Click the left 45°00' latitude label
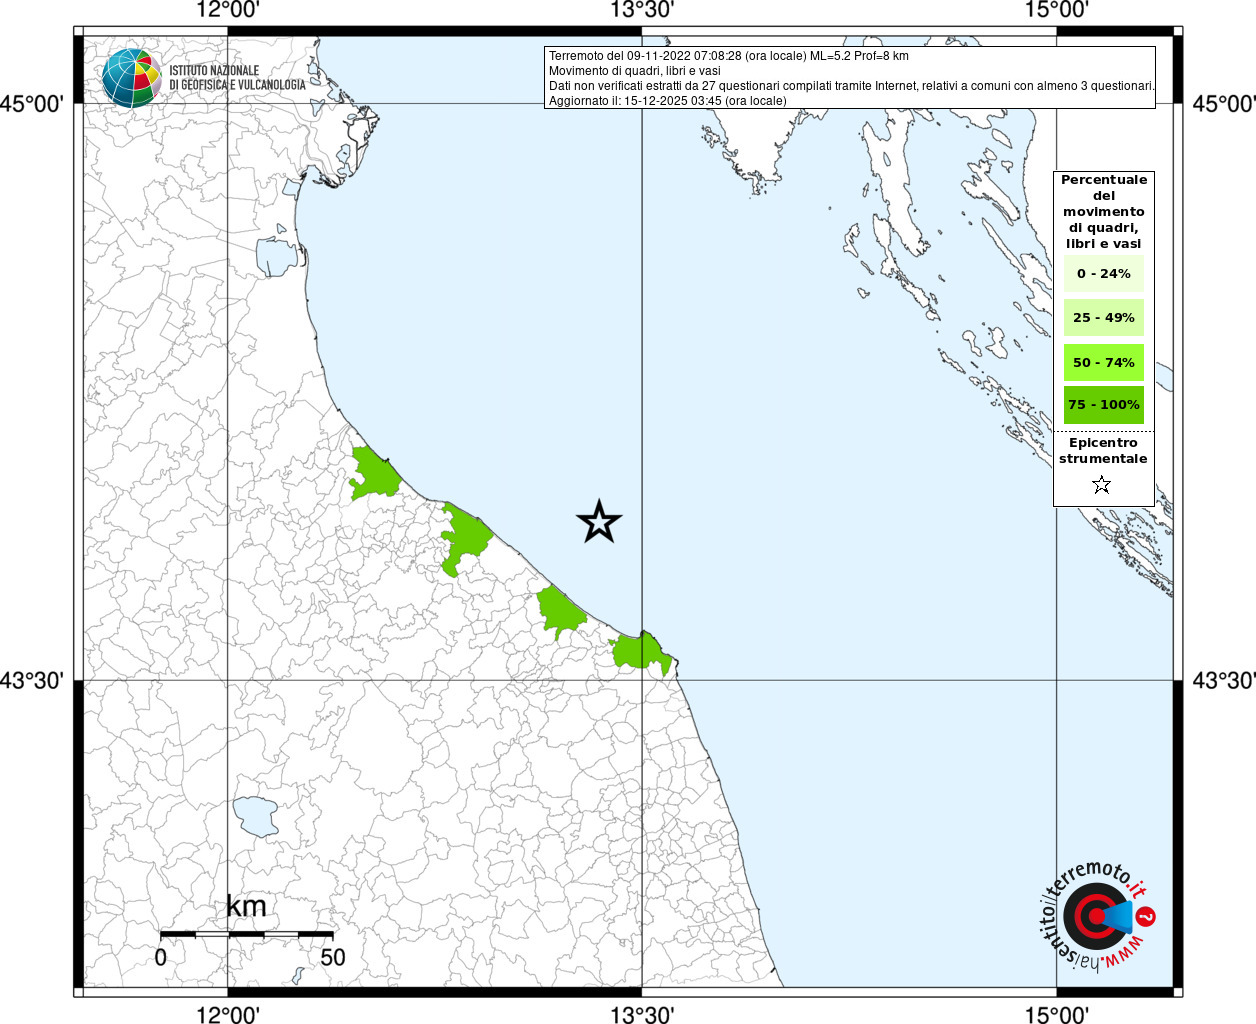Image resolution: width=1256 pixels, height=1024 pixels. point(32,104)
